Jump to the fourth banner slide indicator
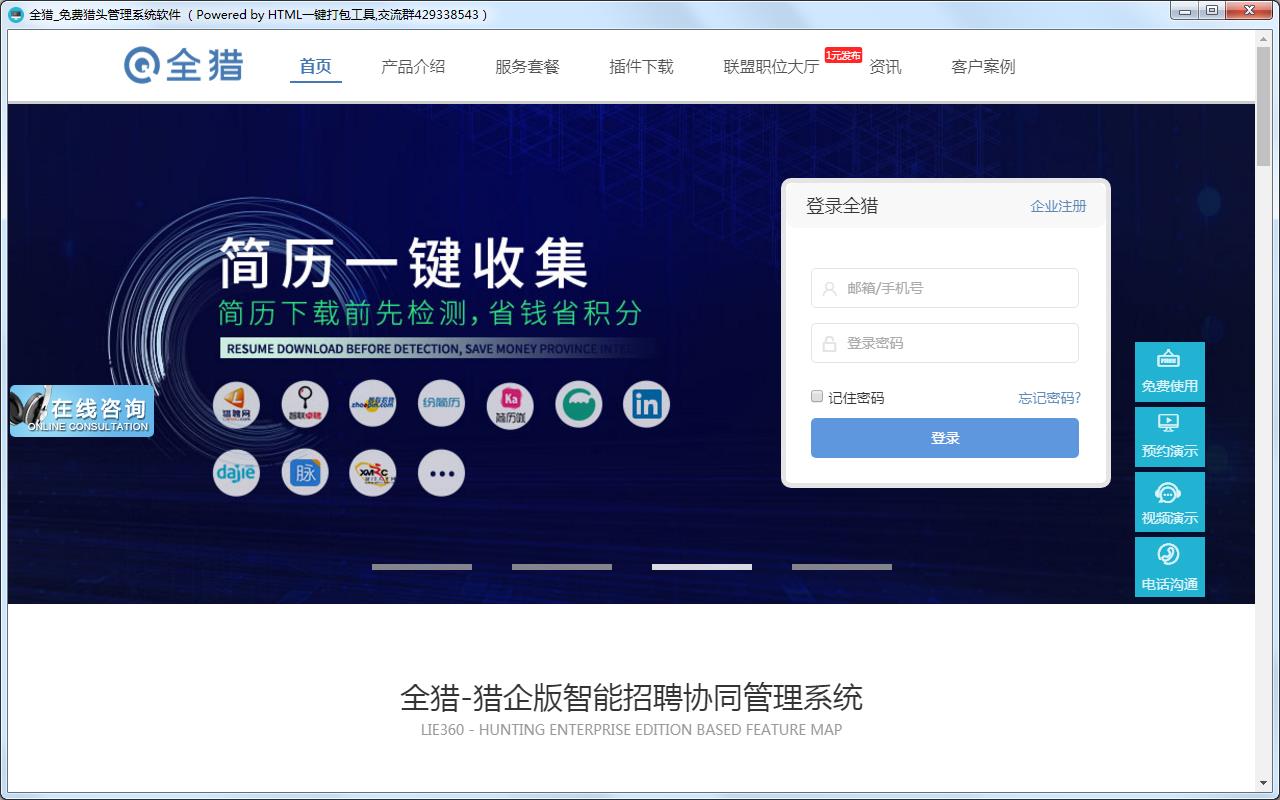The image size is (1280, 800). click(842, 567)
